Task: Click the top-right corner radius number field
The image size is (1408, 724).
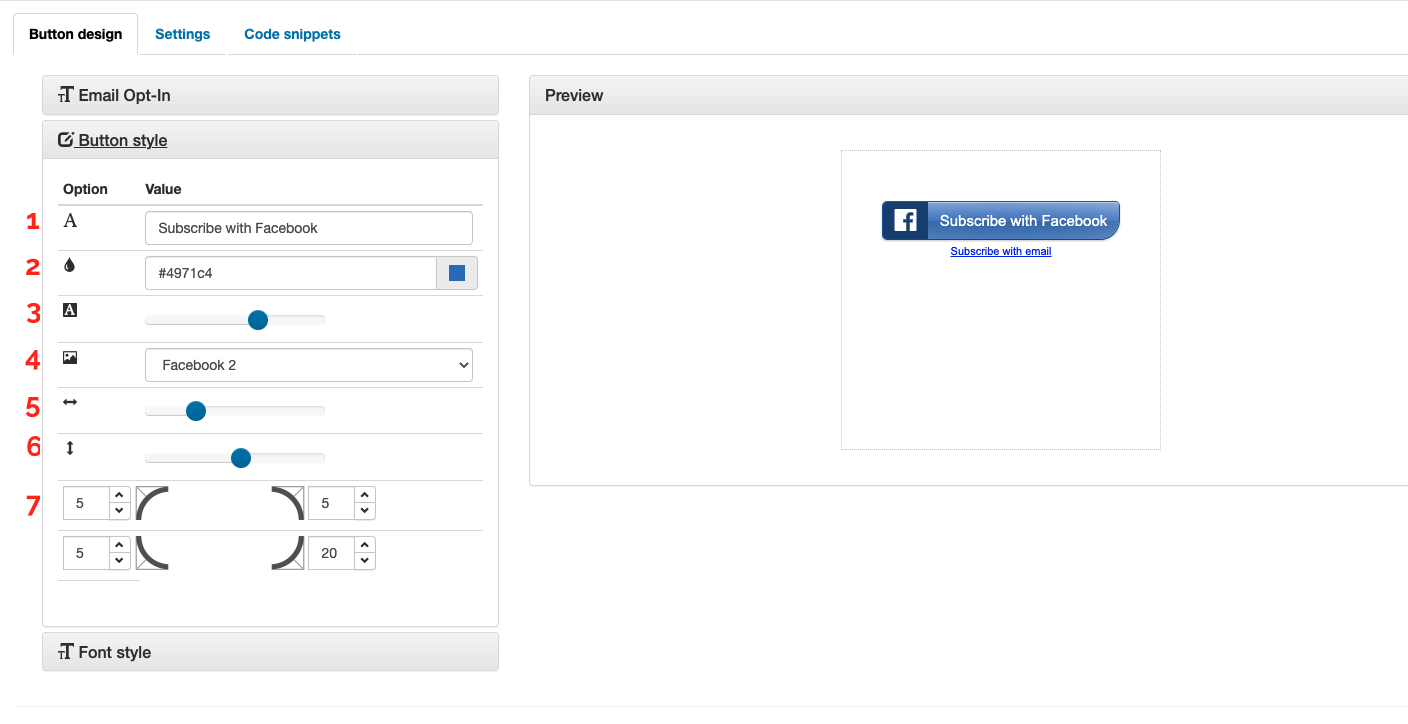Action: (x=331, y=503)
